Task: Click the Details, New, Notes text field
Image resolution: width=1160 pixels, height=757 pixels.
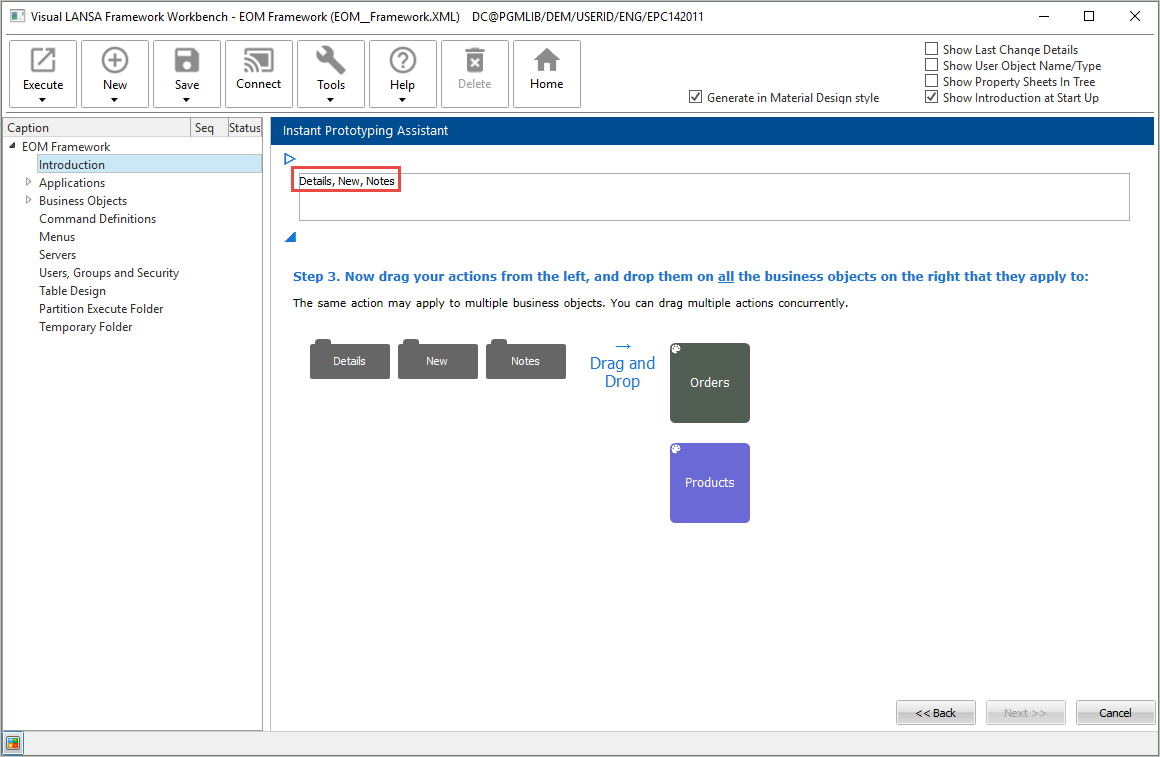Action: 713,197
